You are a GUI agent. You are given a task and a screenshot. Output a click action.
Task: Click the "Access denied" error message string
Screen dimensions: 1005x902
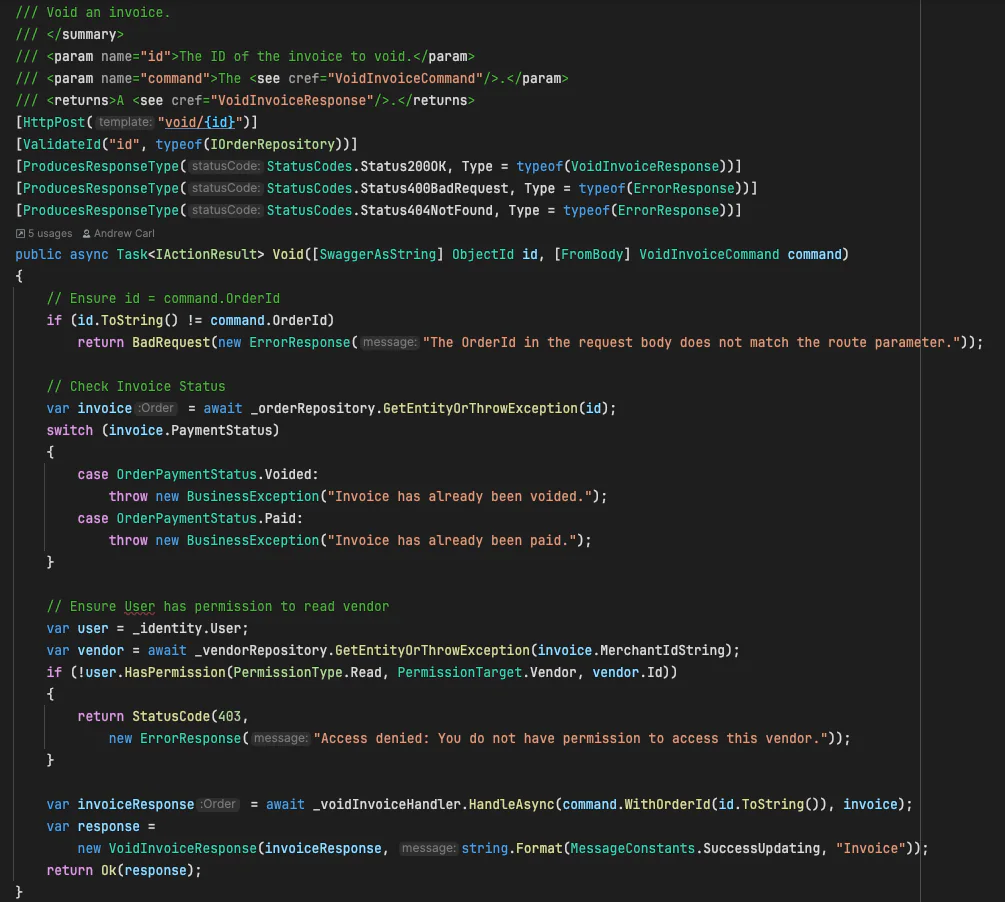click(570, 739)
